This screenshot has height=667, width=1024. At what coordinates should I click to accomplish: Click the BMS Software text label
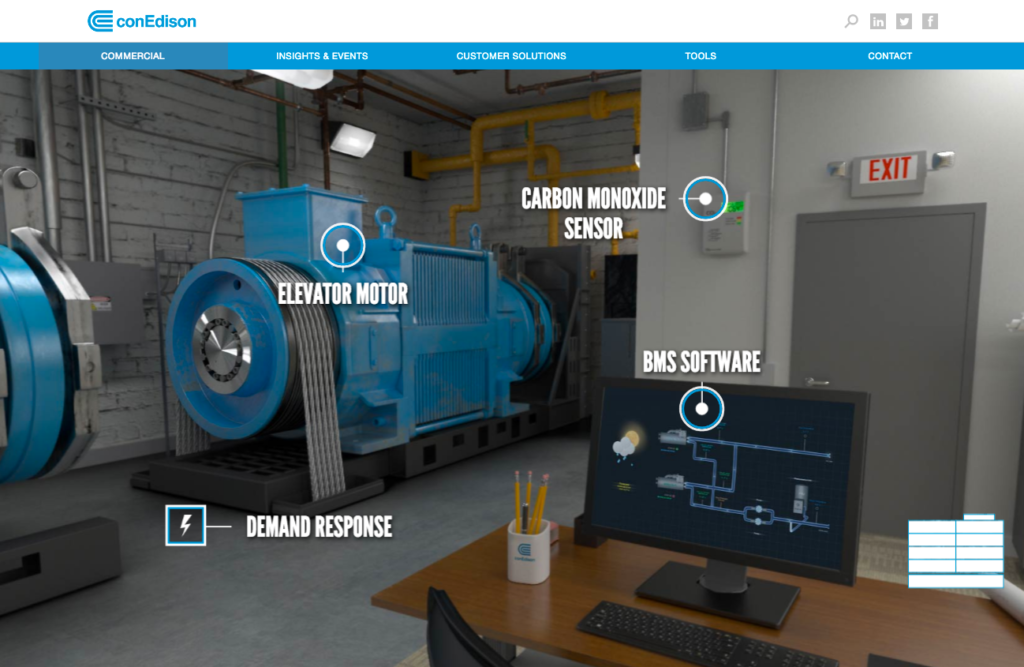coord(701,362)
